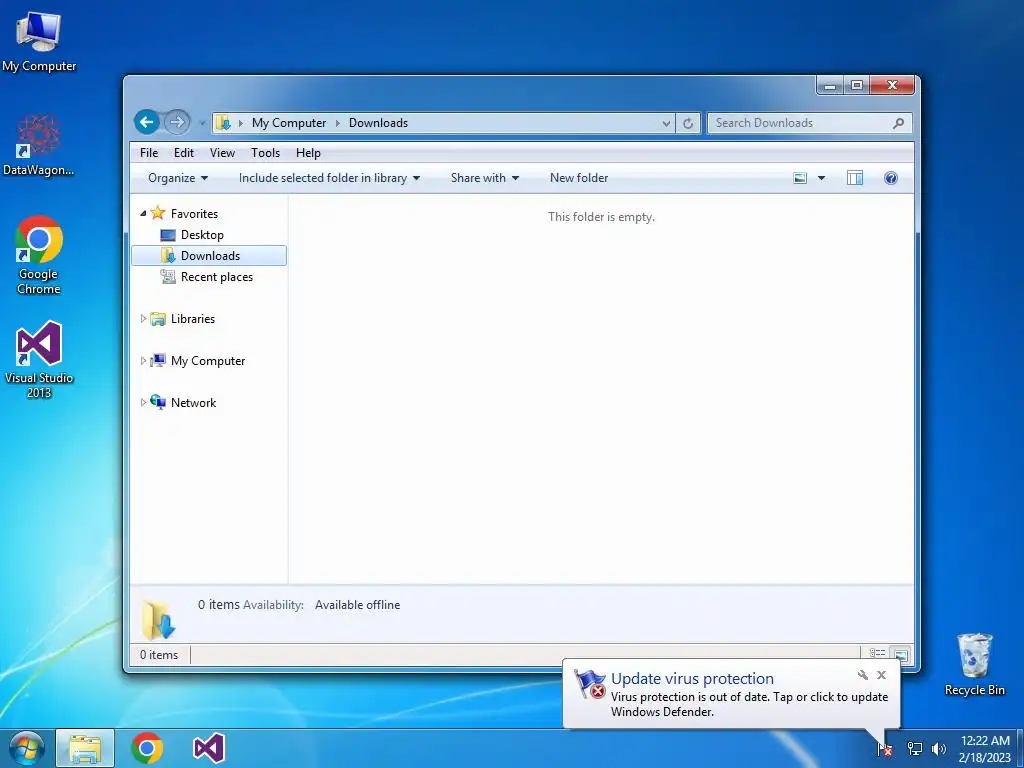Open Include selected folder in library dropdown

pyautogui.click(x=329, y=178)
